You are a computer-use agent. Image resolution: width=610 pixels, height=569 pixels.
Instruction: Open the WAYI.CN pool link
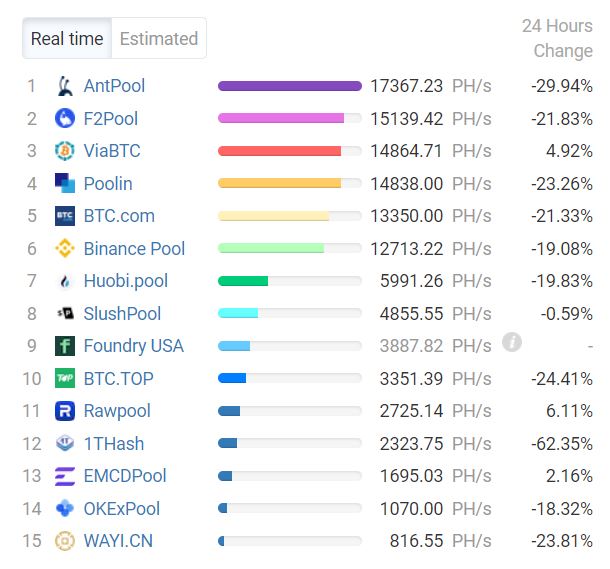(x=118, y=541)
